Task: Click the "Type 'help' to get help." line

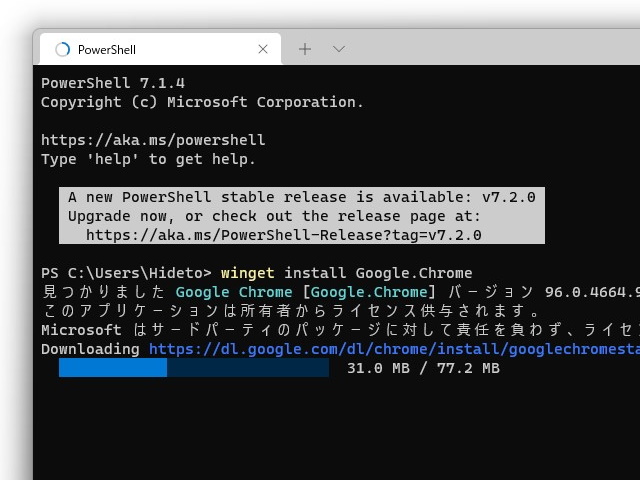Action: 148,159
